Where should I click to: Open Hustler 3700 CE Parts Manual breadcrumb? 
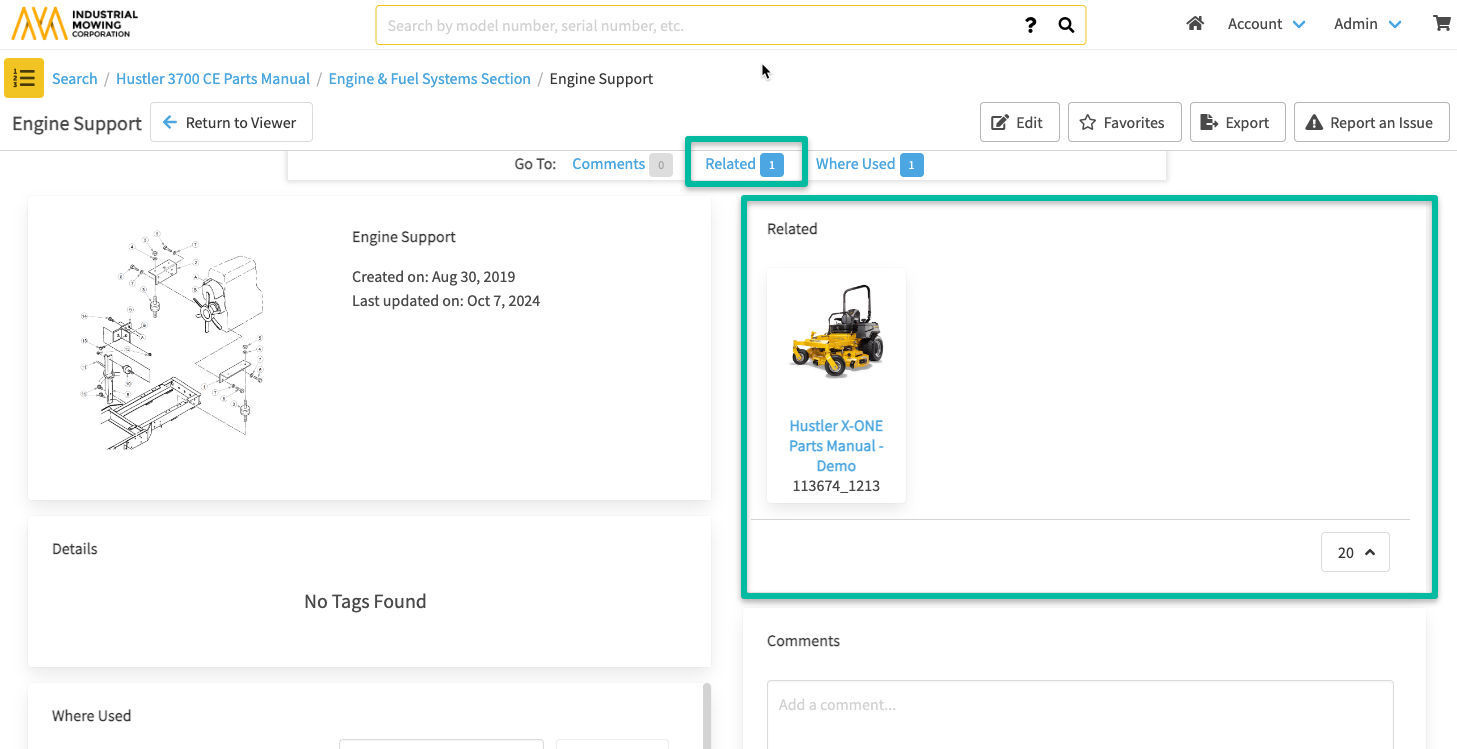213,79
